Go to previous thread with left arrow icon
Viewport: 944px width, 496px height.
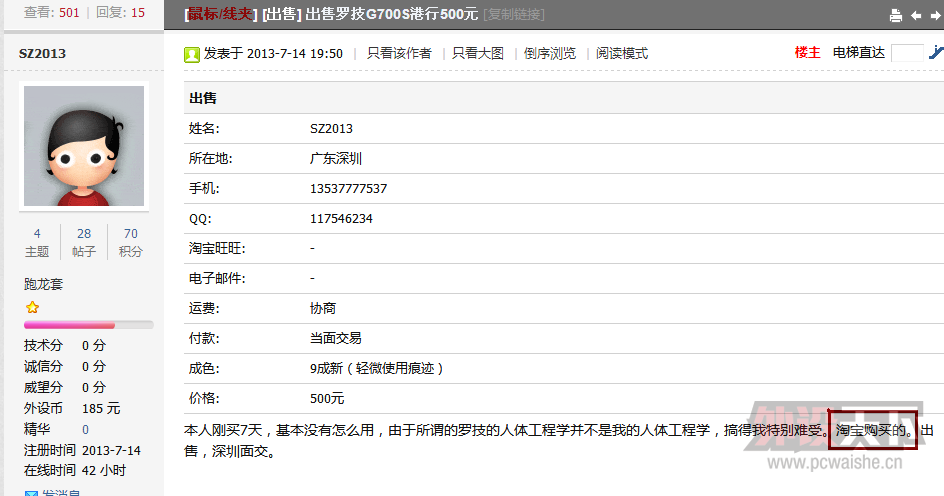click(x=916, y=16)
